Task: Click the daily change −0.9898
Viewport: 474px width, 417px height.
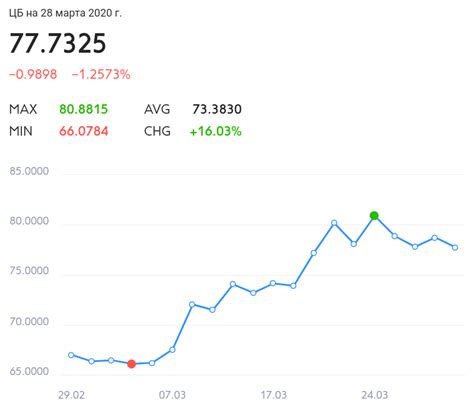Action: pyautogui.click(x=33, y=74)
